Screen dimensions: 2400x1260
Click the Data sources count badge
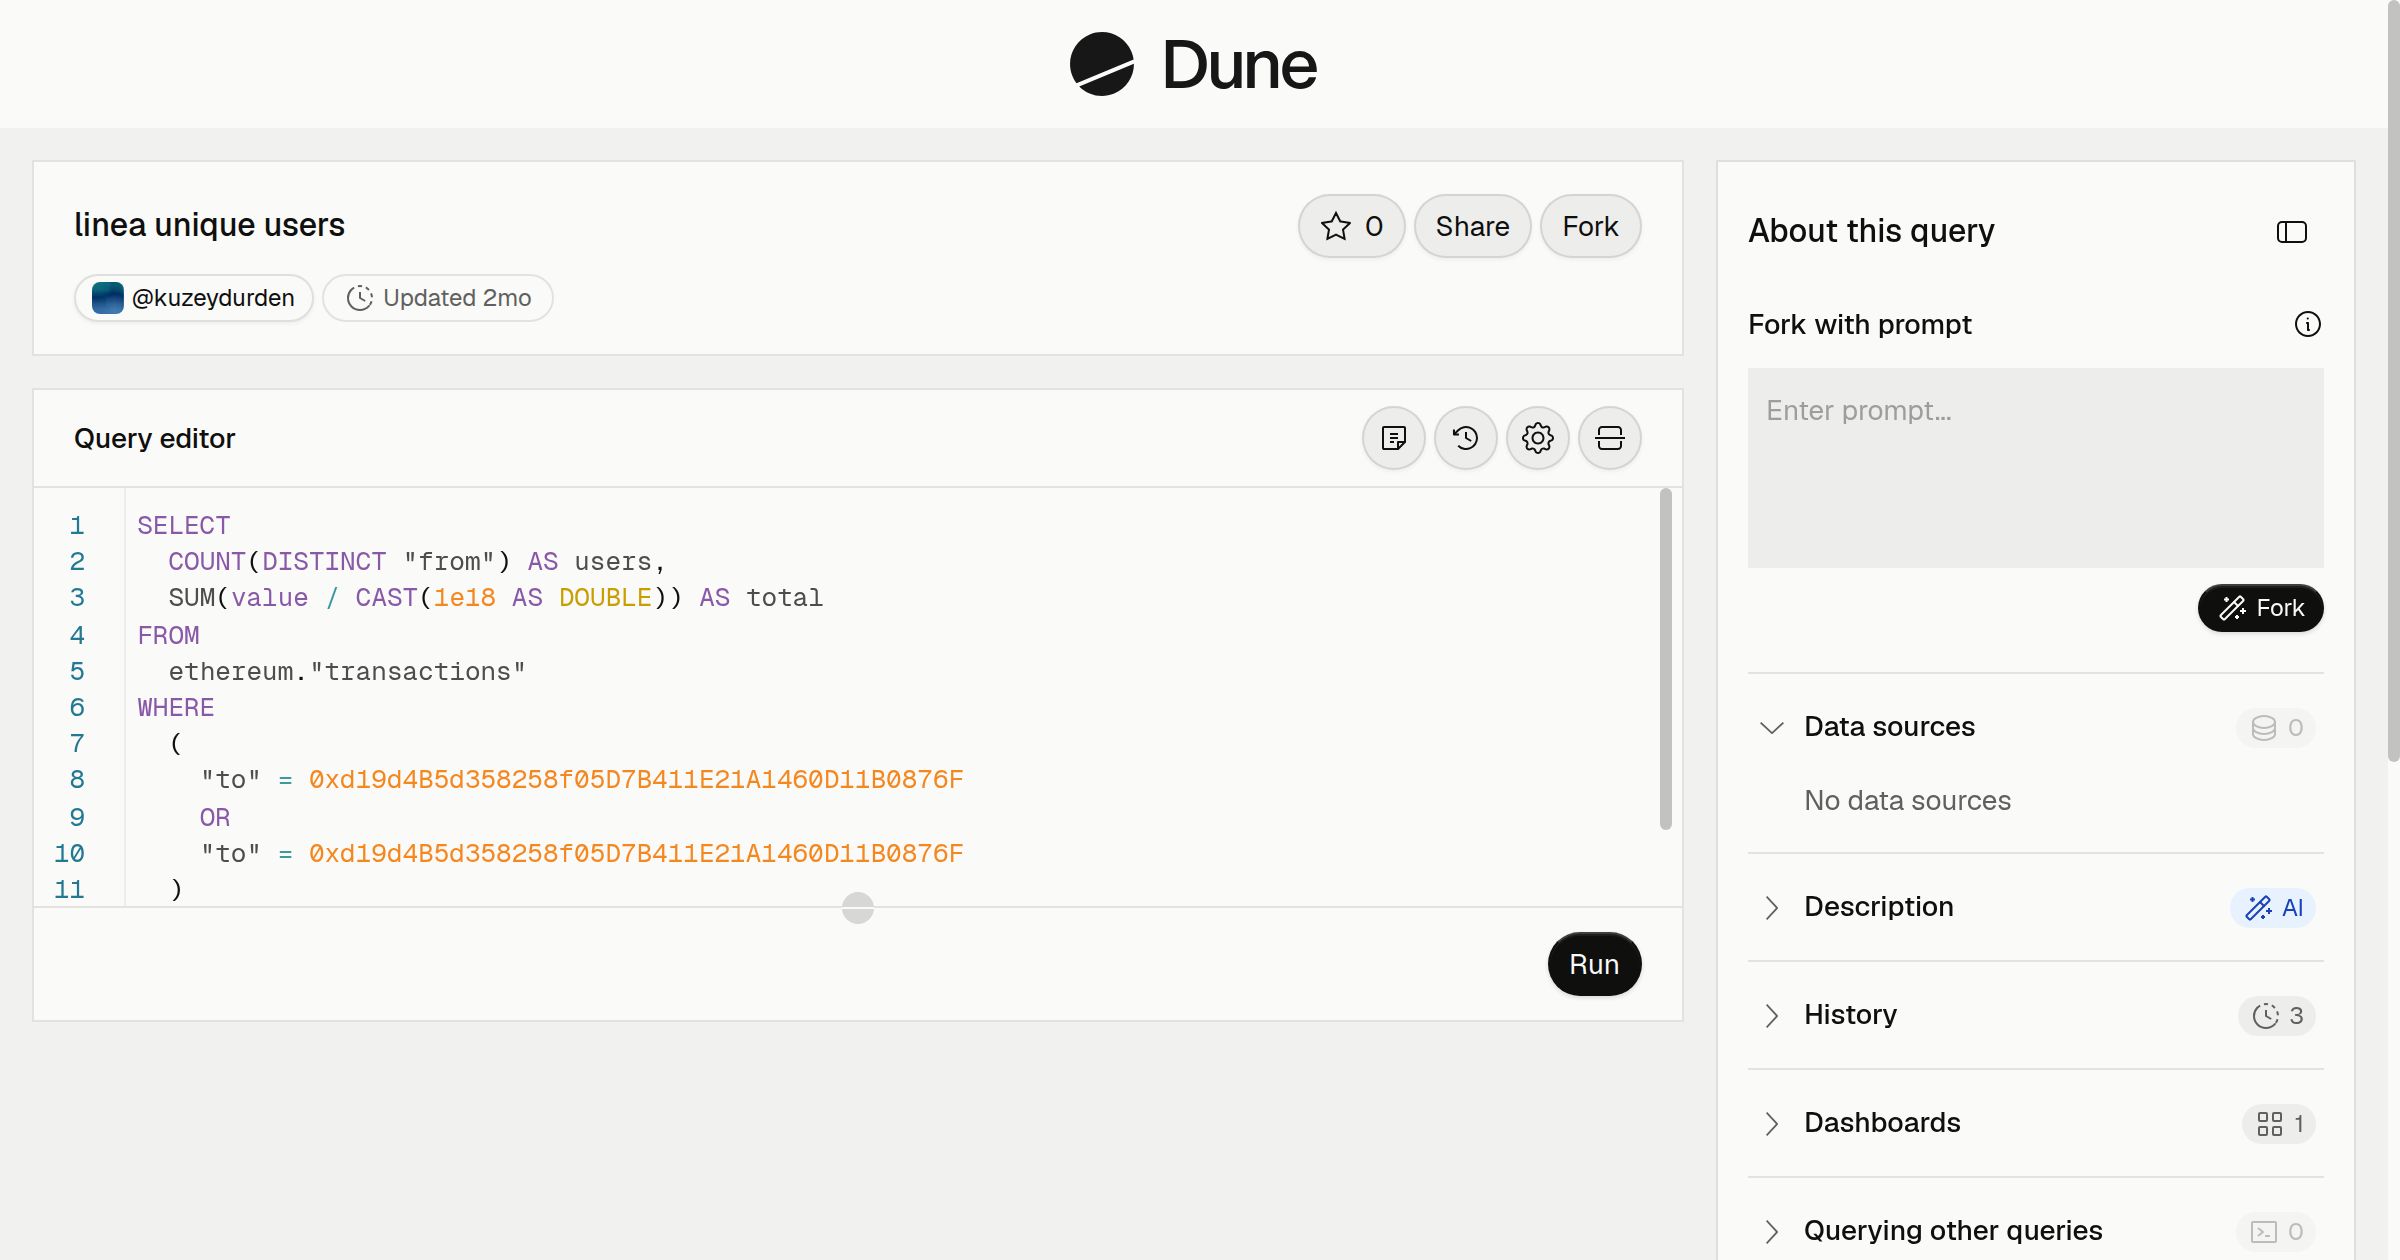(2276, 727)
